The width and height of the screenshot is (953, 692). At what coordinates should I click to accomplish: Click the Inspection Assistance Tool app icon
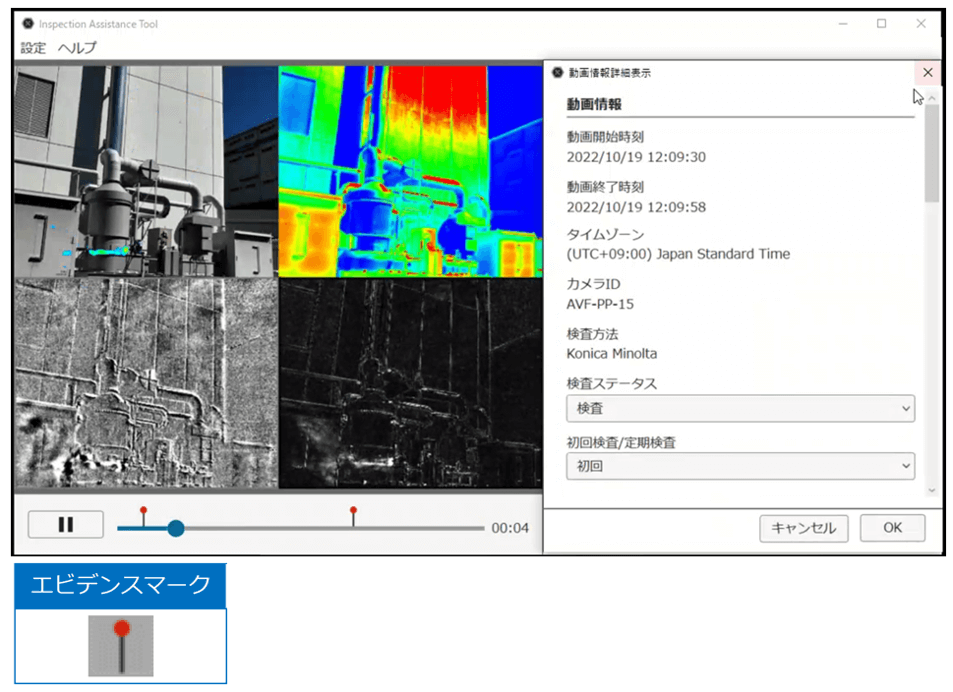(x=28, y=24)
